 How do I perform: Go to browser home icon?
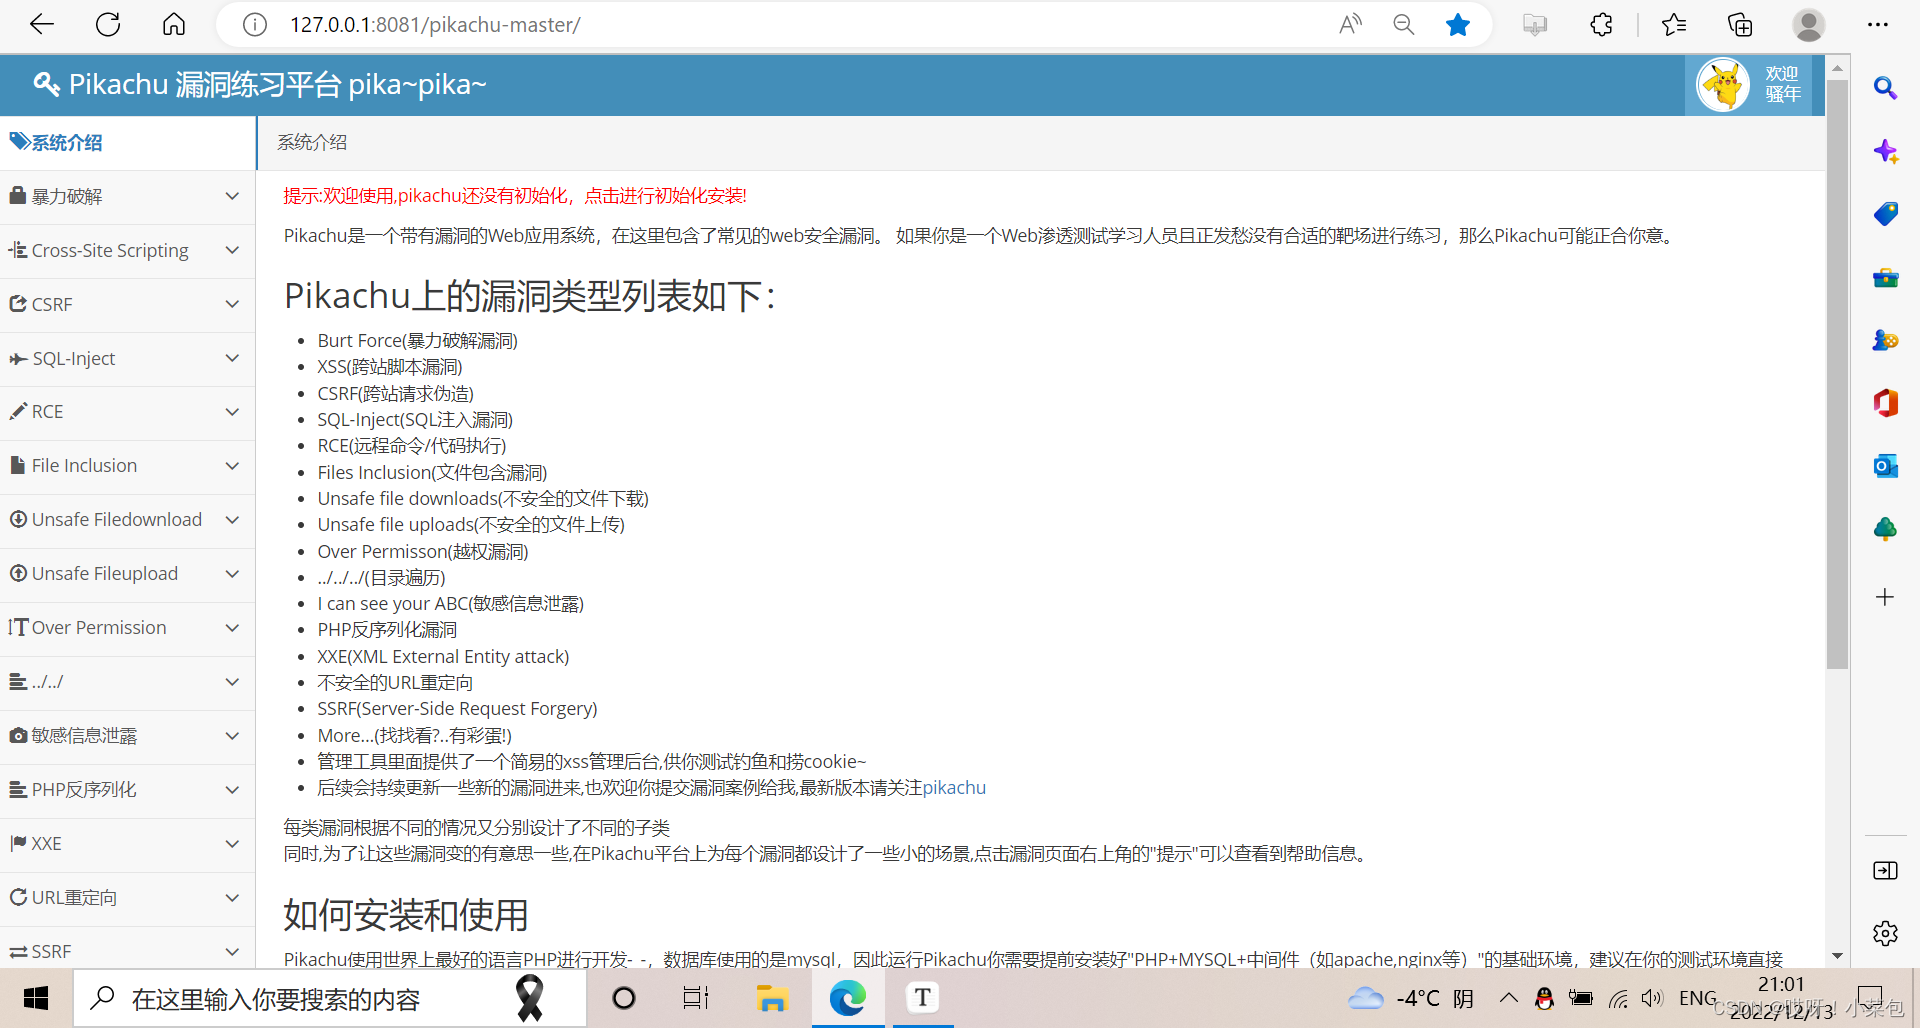click(174, 25)
